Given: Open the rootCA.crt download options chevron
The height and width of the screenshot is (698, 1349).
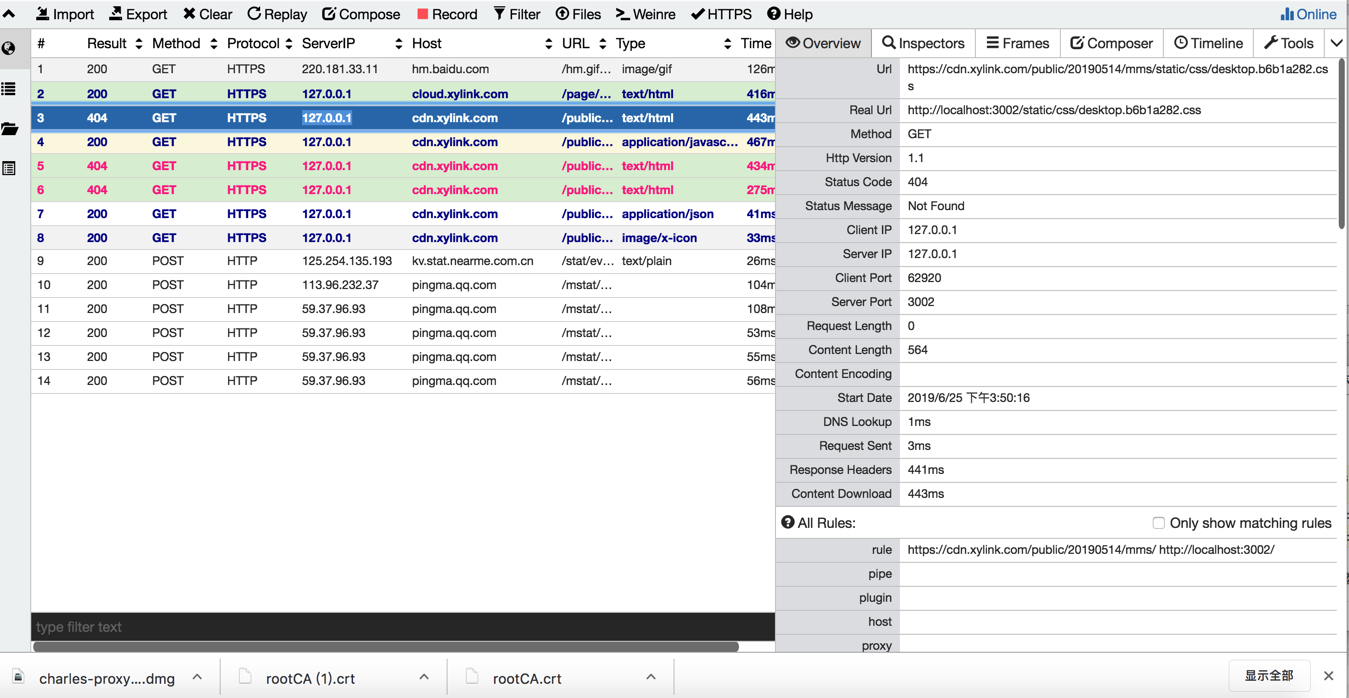Looking at the screenshot, I should 651,677.
